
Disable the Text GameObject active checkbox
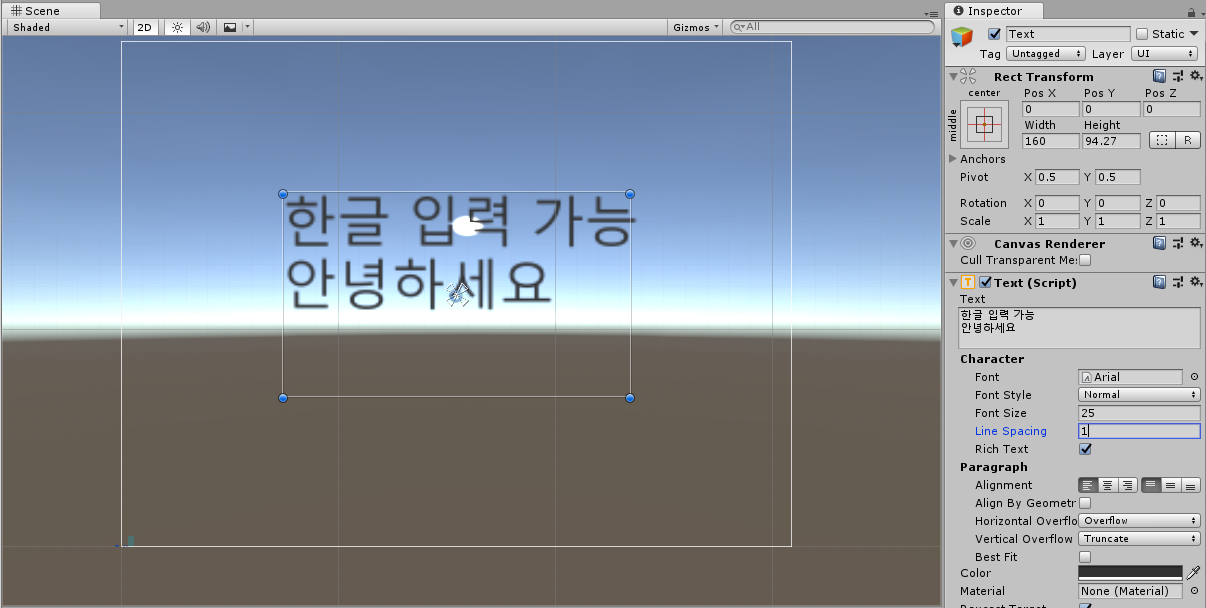tap(994, 34)
